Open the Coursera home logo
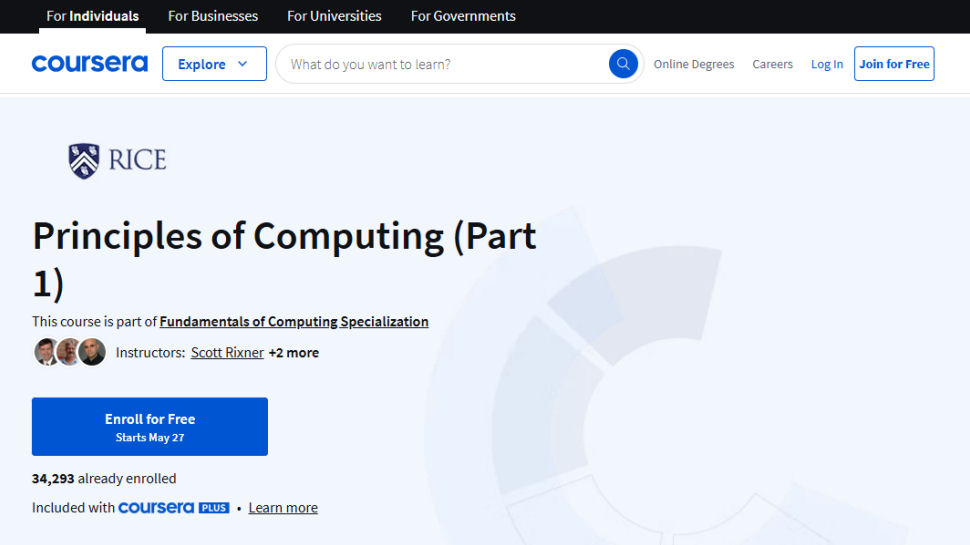The image size is (970, 545). coord(90,64)
